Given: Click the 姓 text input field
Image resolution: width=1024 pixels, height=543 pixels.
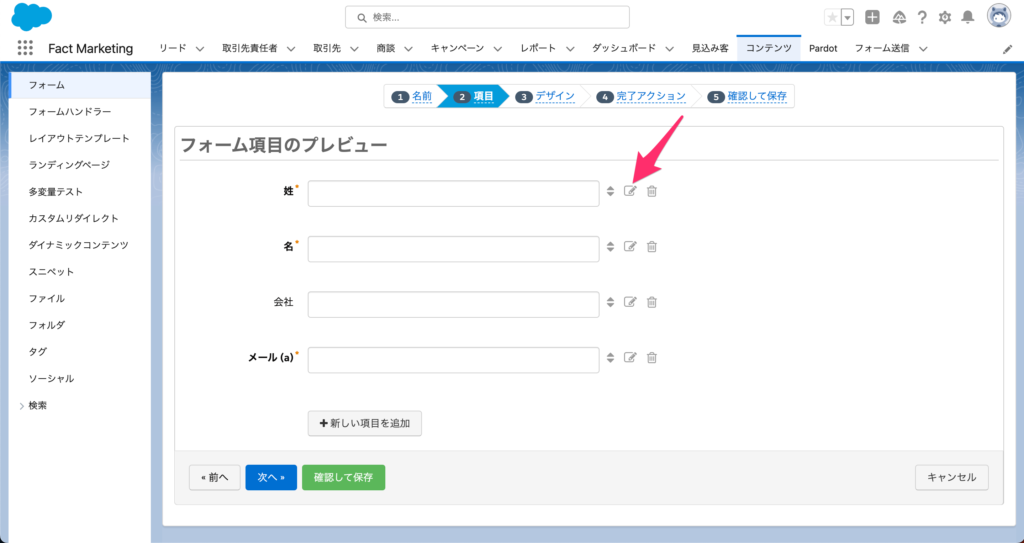Looking at the screenshot, I should 453,193.
